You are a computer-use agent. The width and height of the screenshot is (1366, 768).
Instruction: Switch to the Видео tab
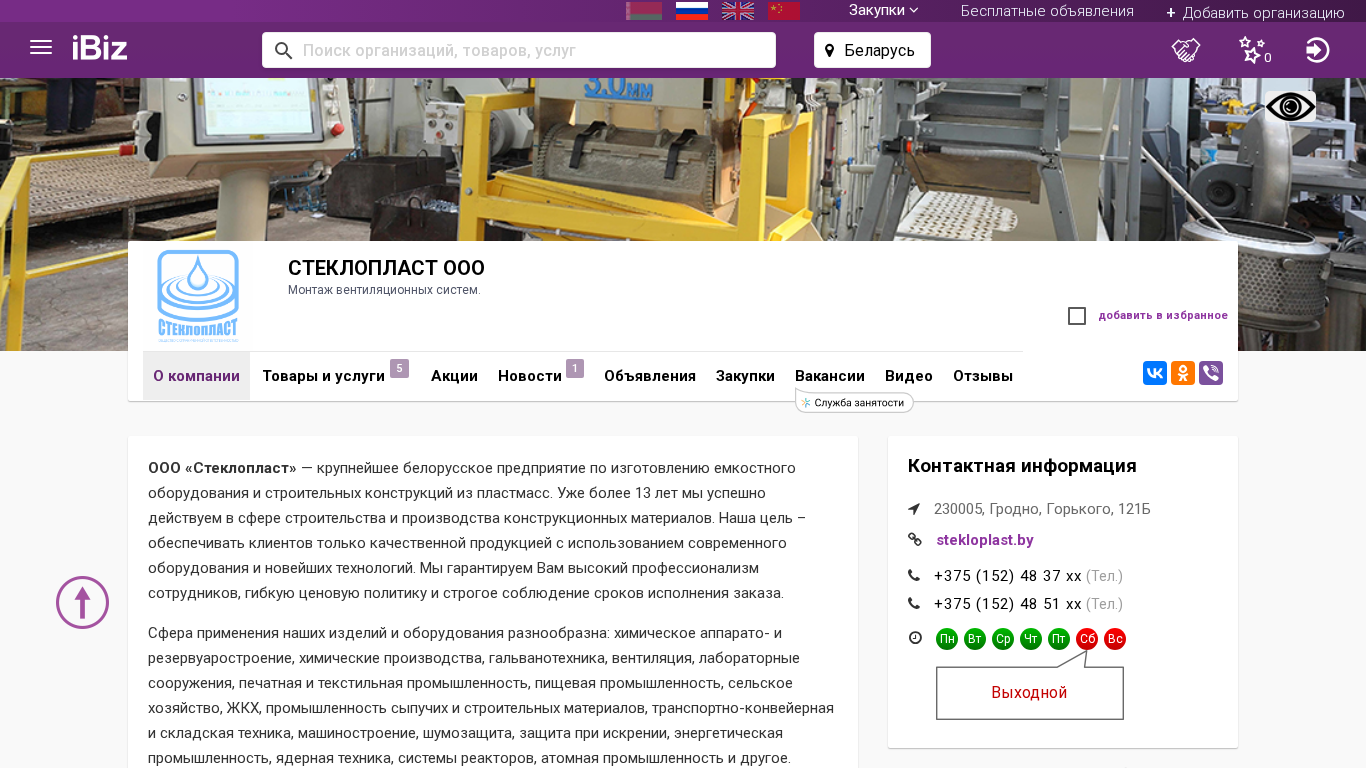pyautogui.click(x=909, y=376)
